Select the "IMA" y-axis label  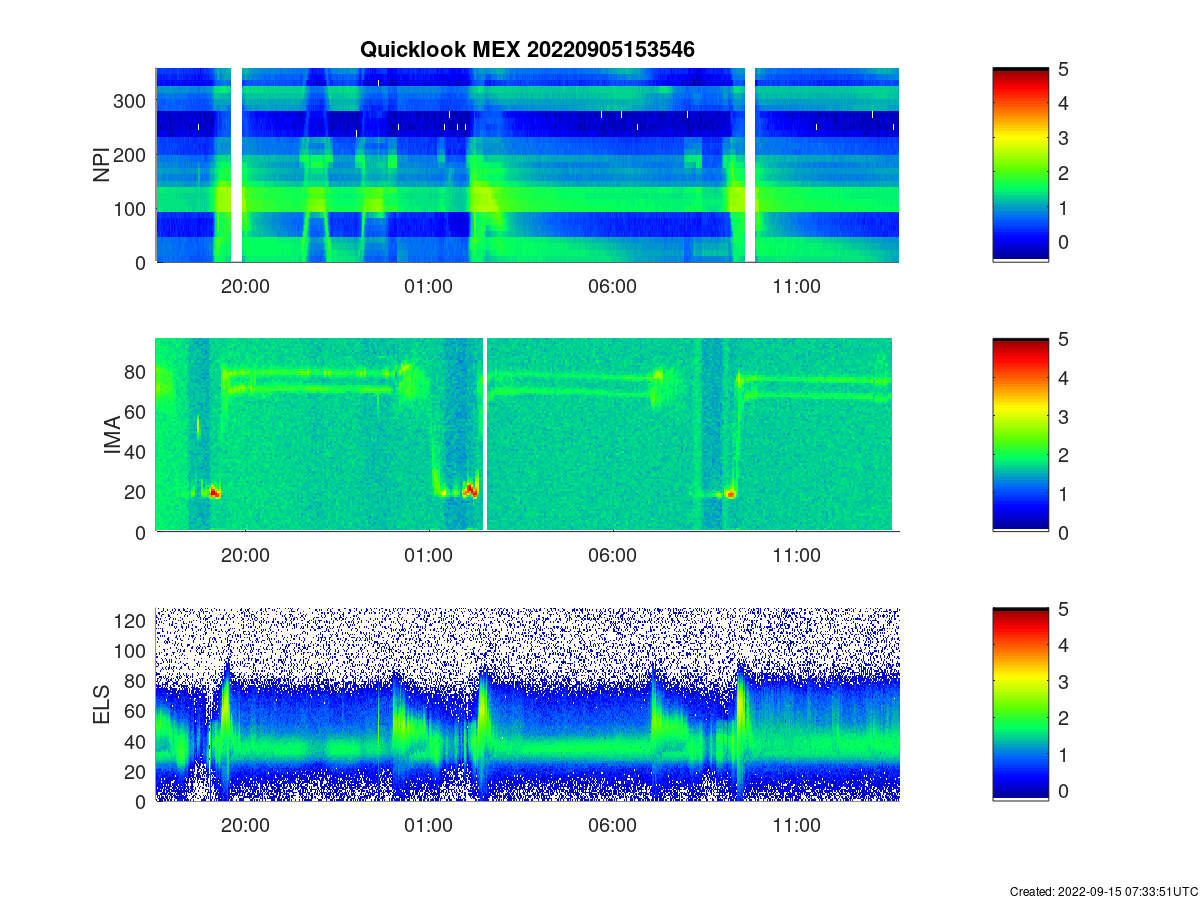tap(112, 436)
